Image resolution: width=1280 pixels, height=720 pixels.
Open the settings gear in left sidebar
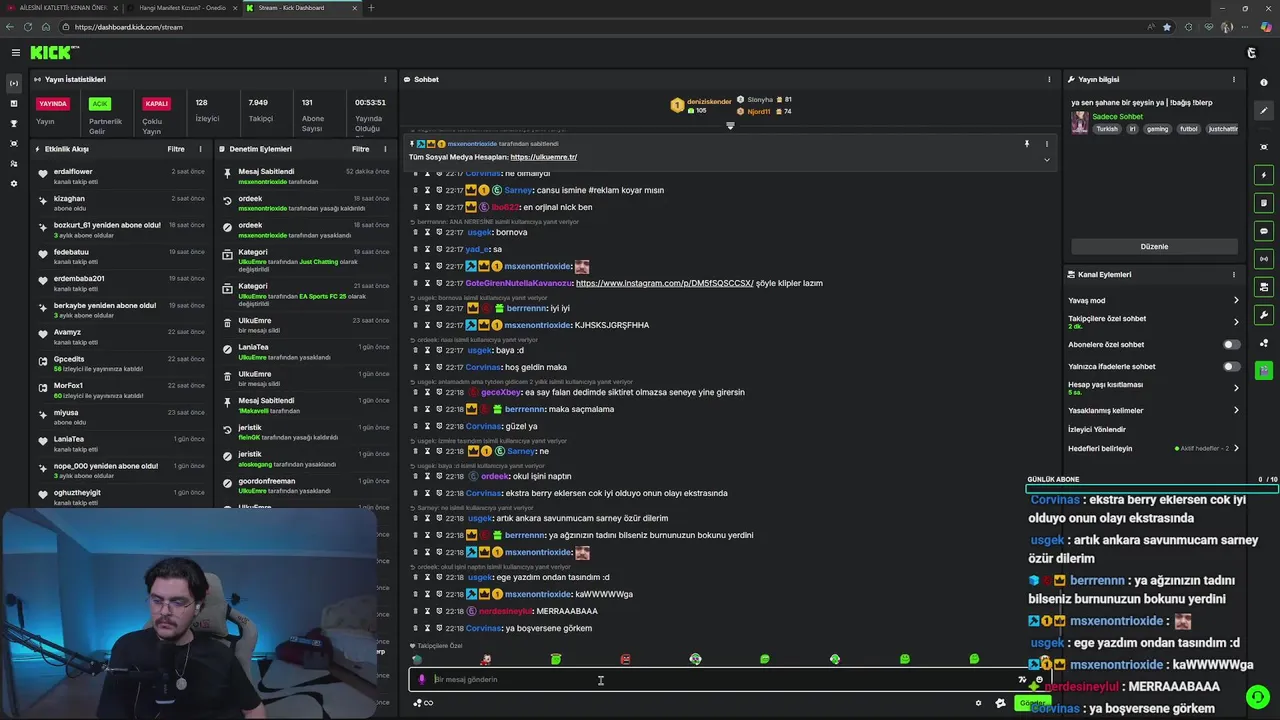pyautogui.click(x=14, y=183)
